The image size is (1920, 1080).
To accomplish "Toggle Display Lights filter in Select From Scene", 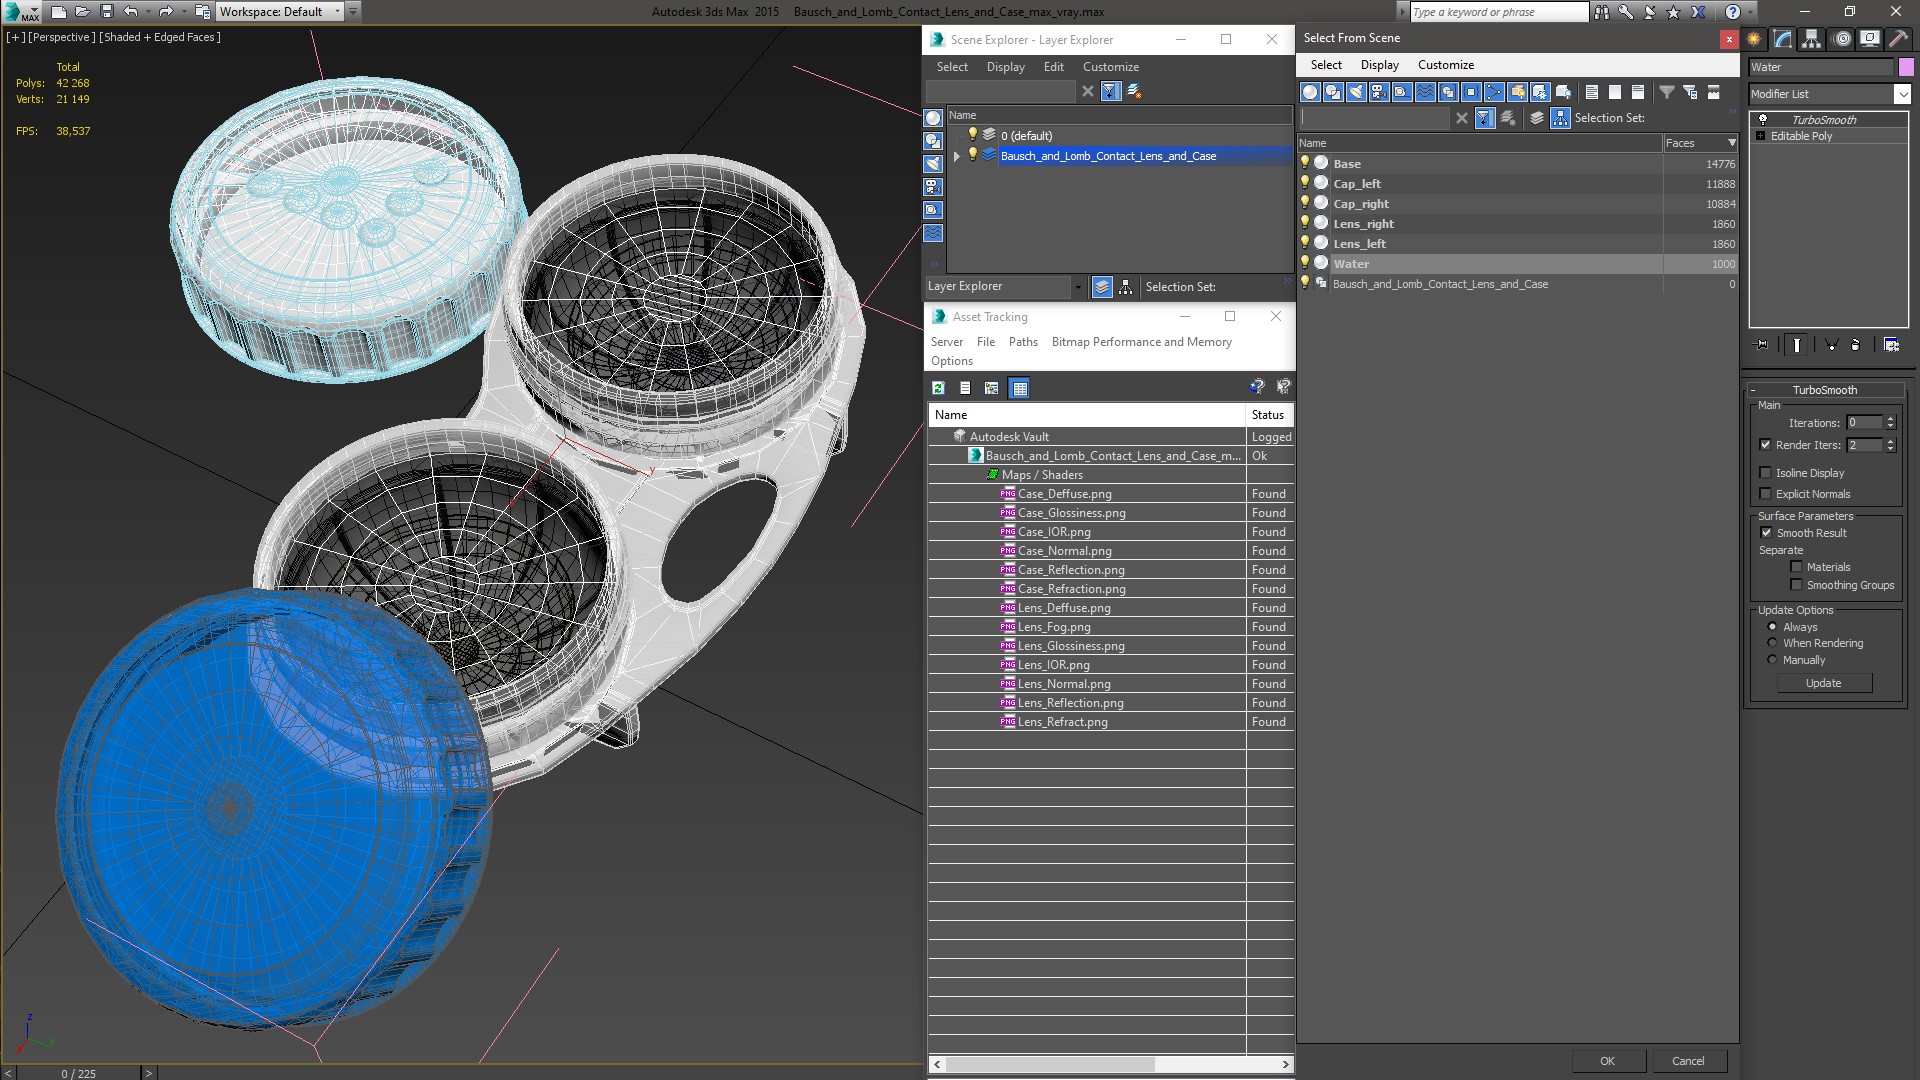I will (1356, 92).
